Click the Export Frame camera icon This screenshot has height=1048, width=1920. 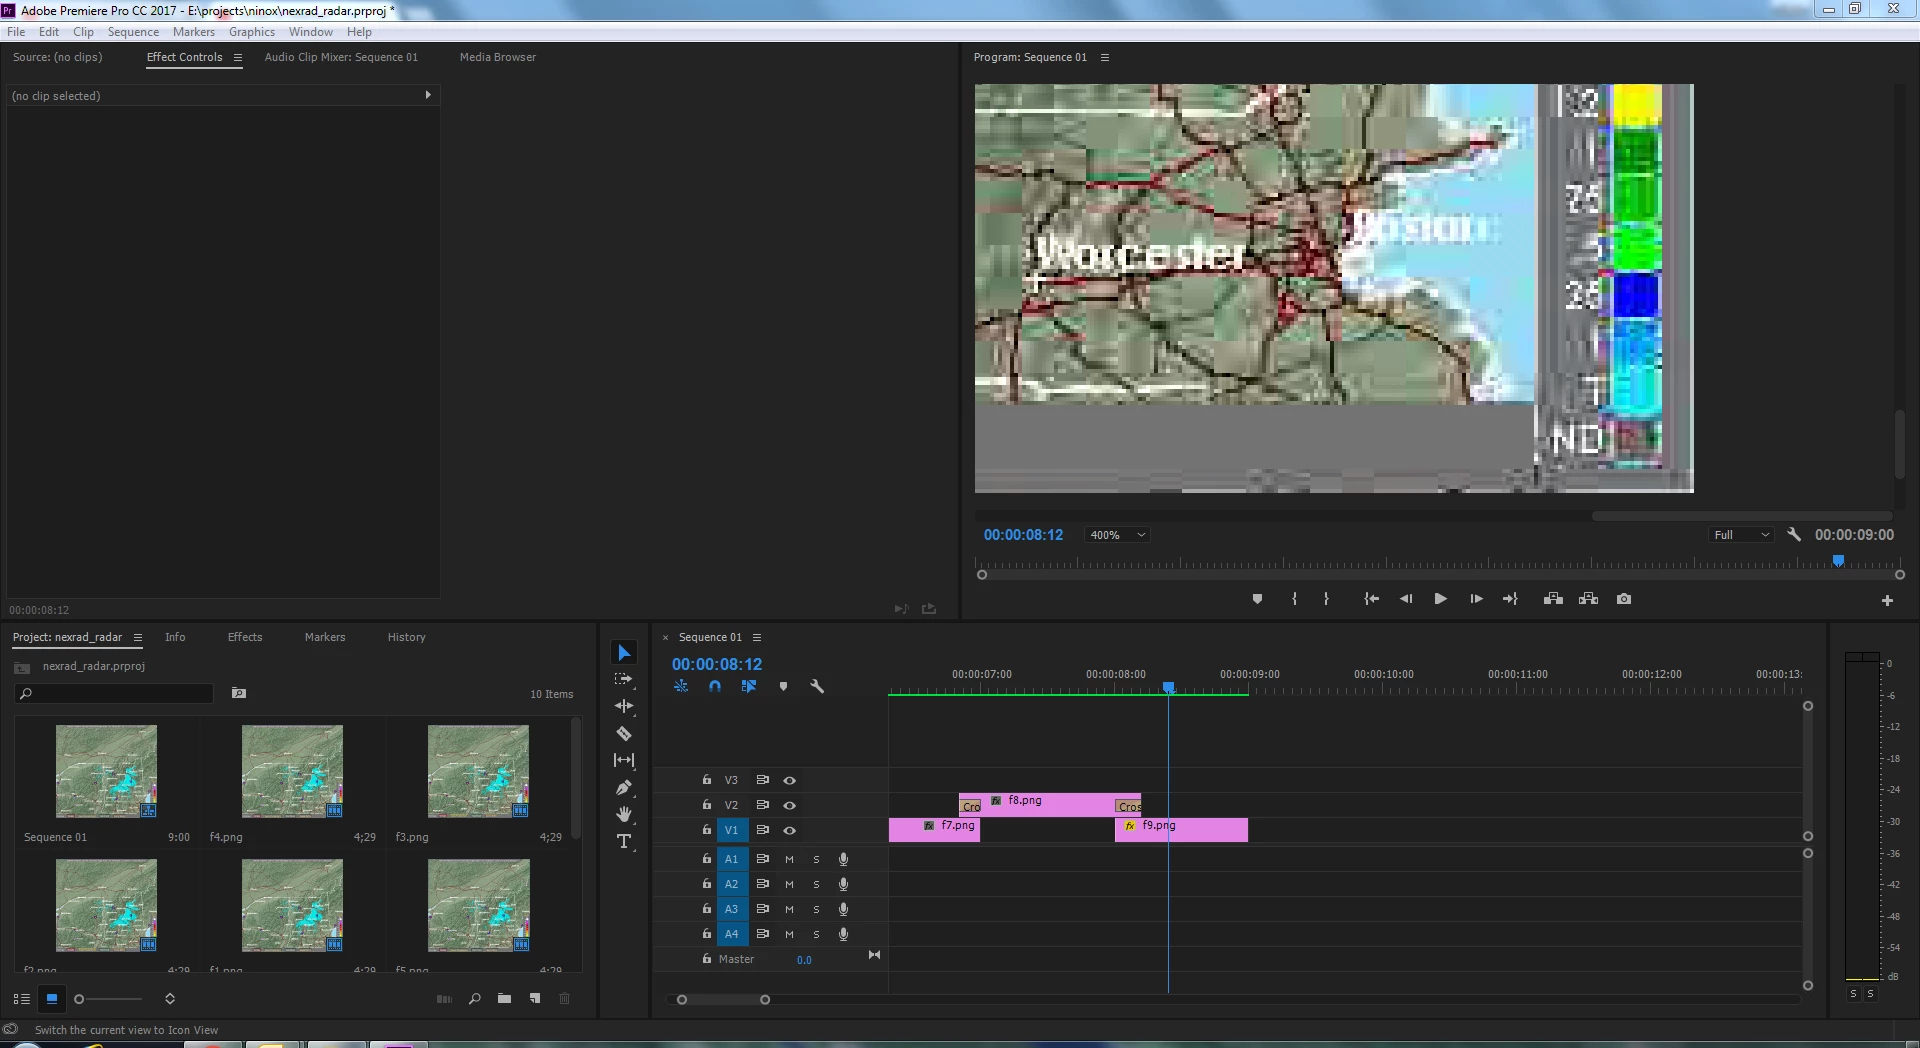point(1624,599)
